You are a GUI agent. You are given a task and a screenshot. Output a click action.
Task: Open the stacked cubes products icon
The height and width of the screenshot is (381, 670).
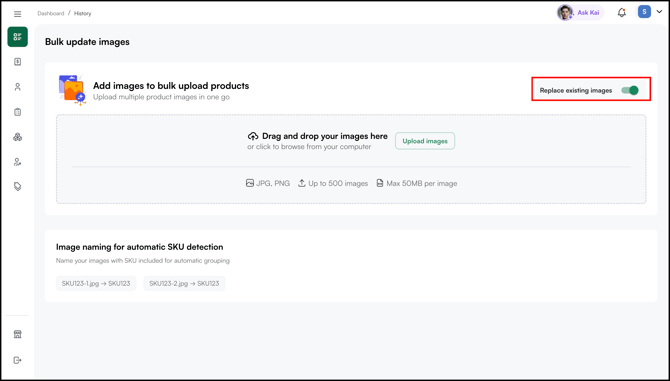click(x=18, y=137)
